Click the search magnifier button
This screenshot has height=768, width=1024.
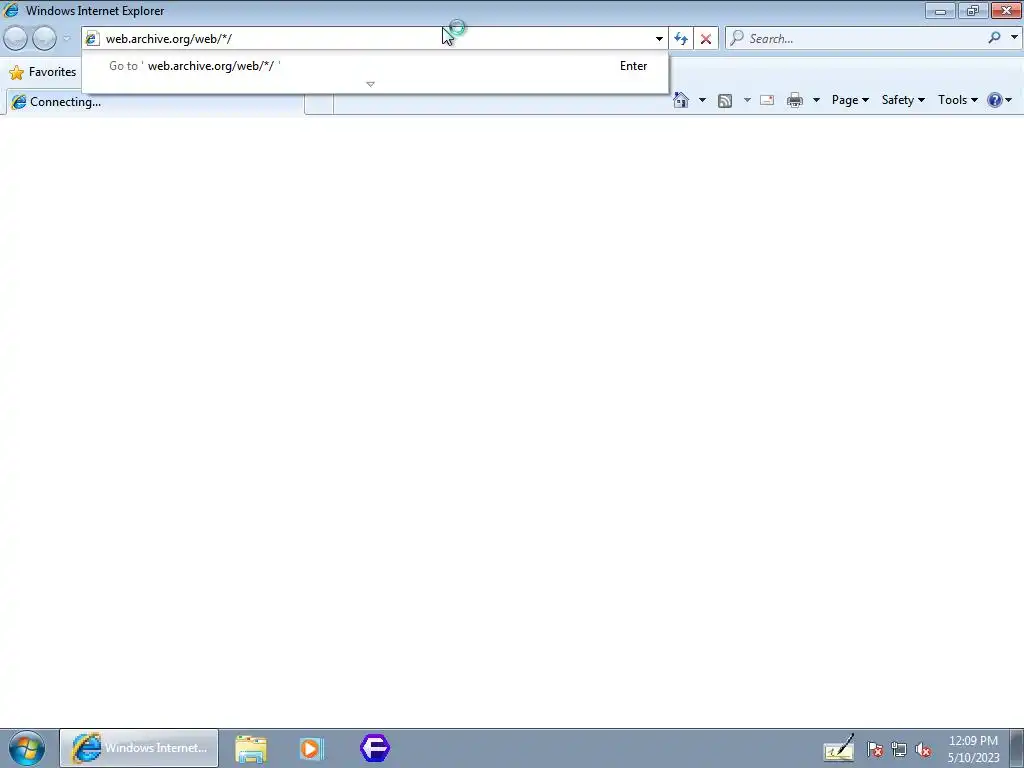click(x=995, y=38)
